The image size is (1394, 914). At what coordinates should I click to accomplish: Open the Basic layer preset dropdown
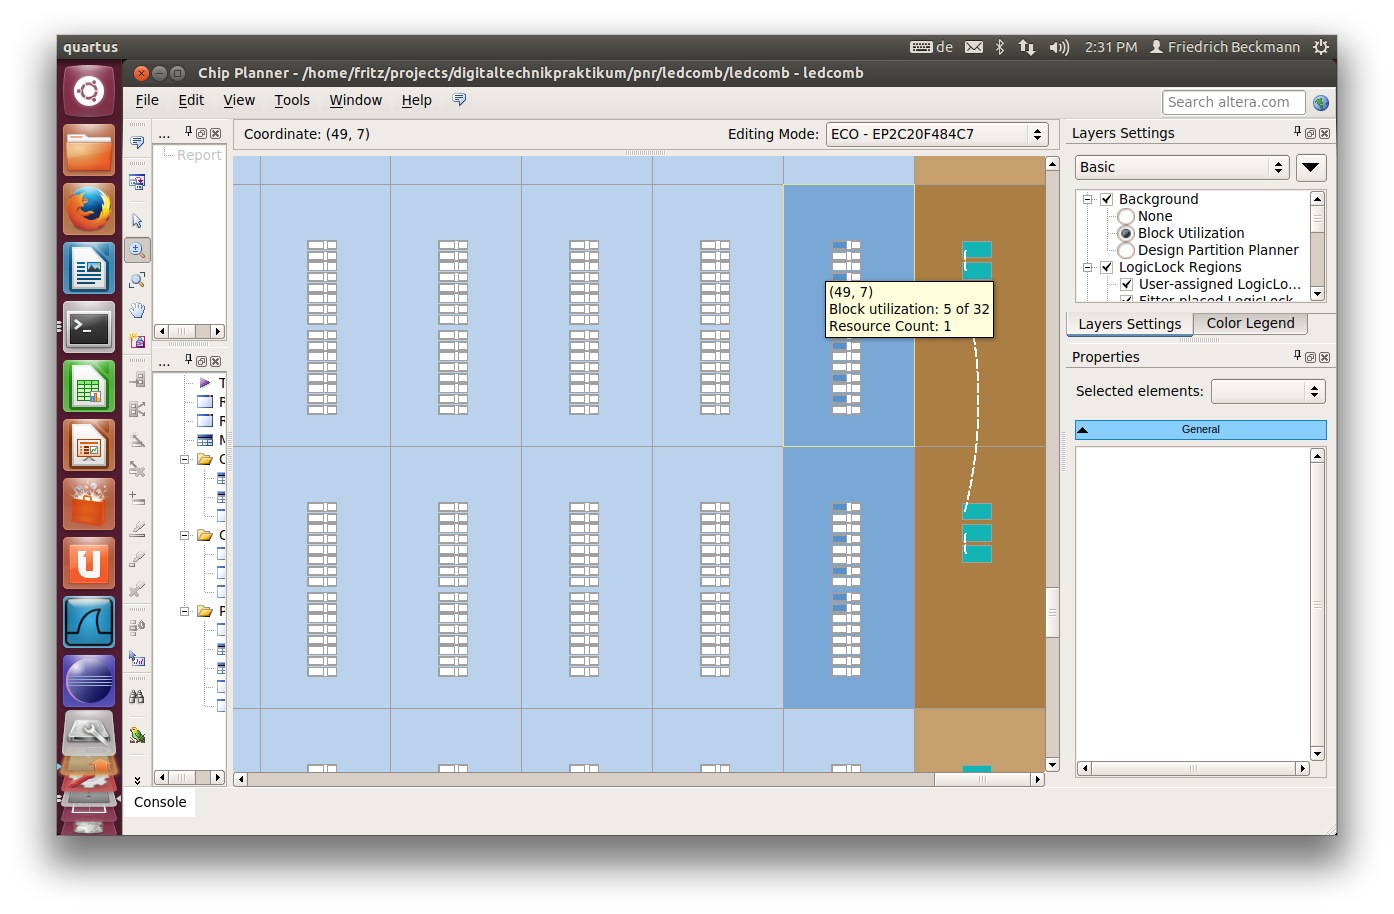1182,167
